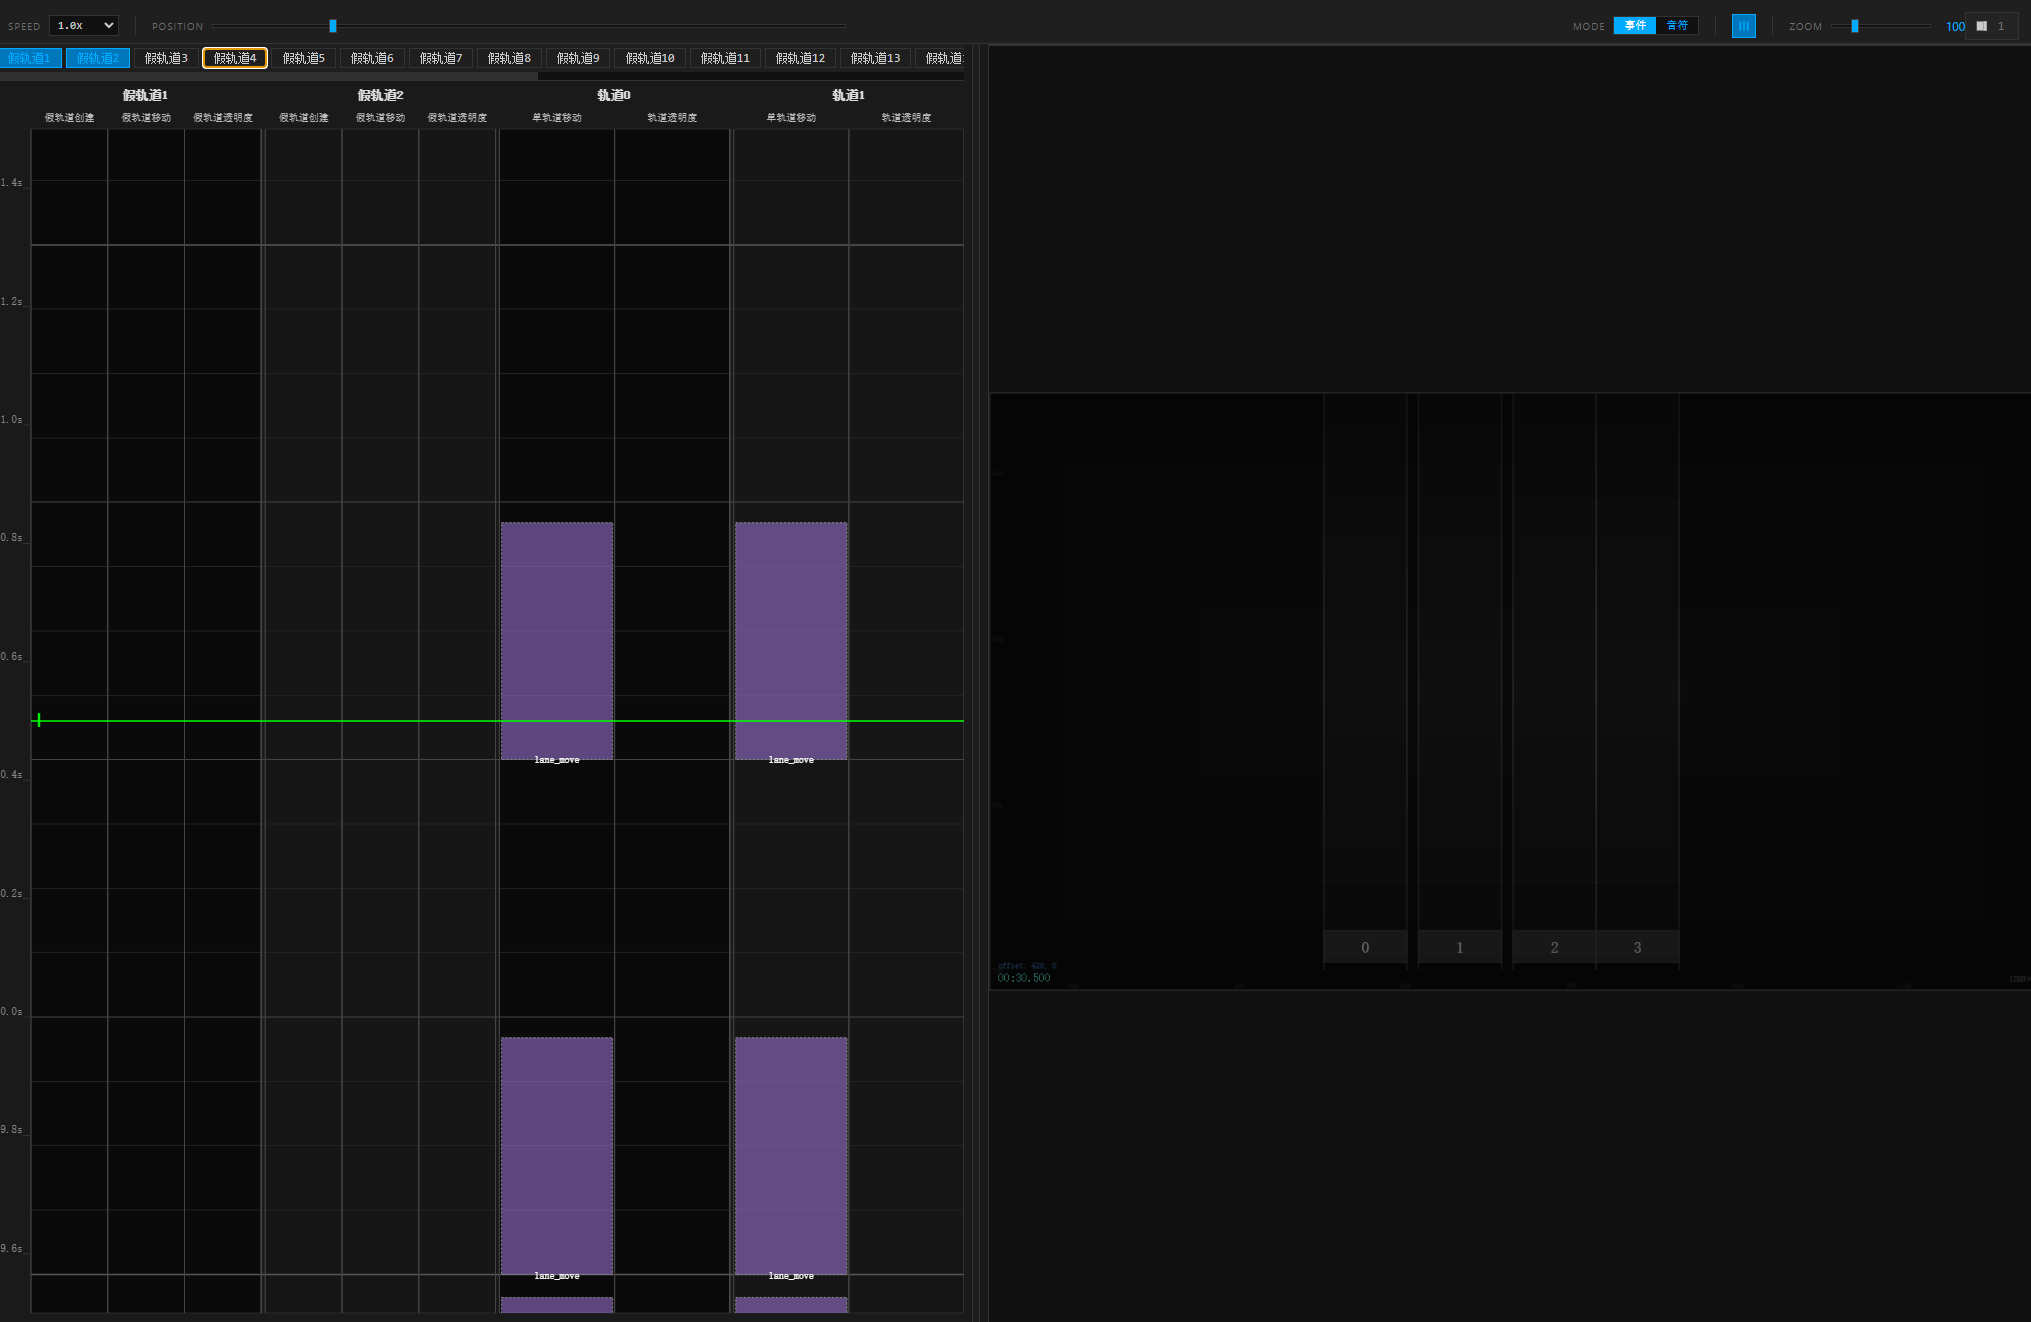The height and width of the screenshot is (1322, 2031).
Task: Click the 00:30.500 timestamp in preview
Action: click(1024, 978)
